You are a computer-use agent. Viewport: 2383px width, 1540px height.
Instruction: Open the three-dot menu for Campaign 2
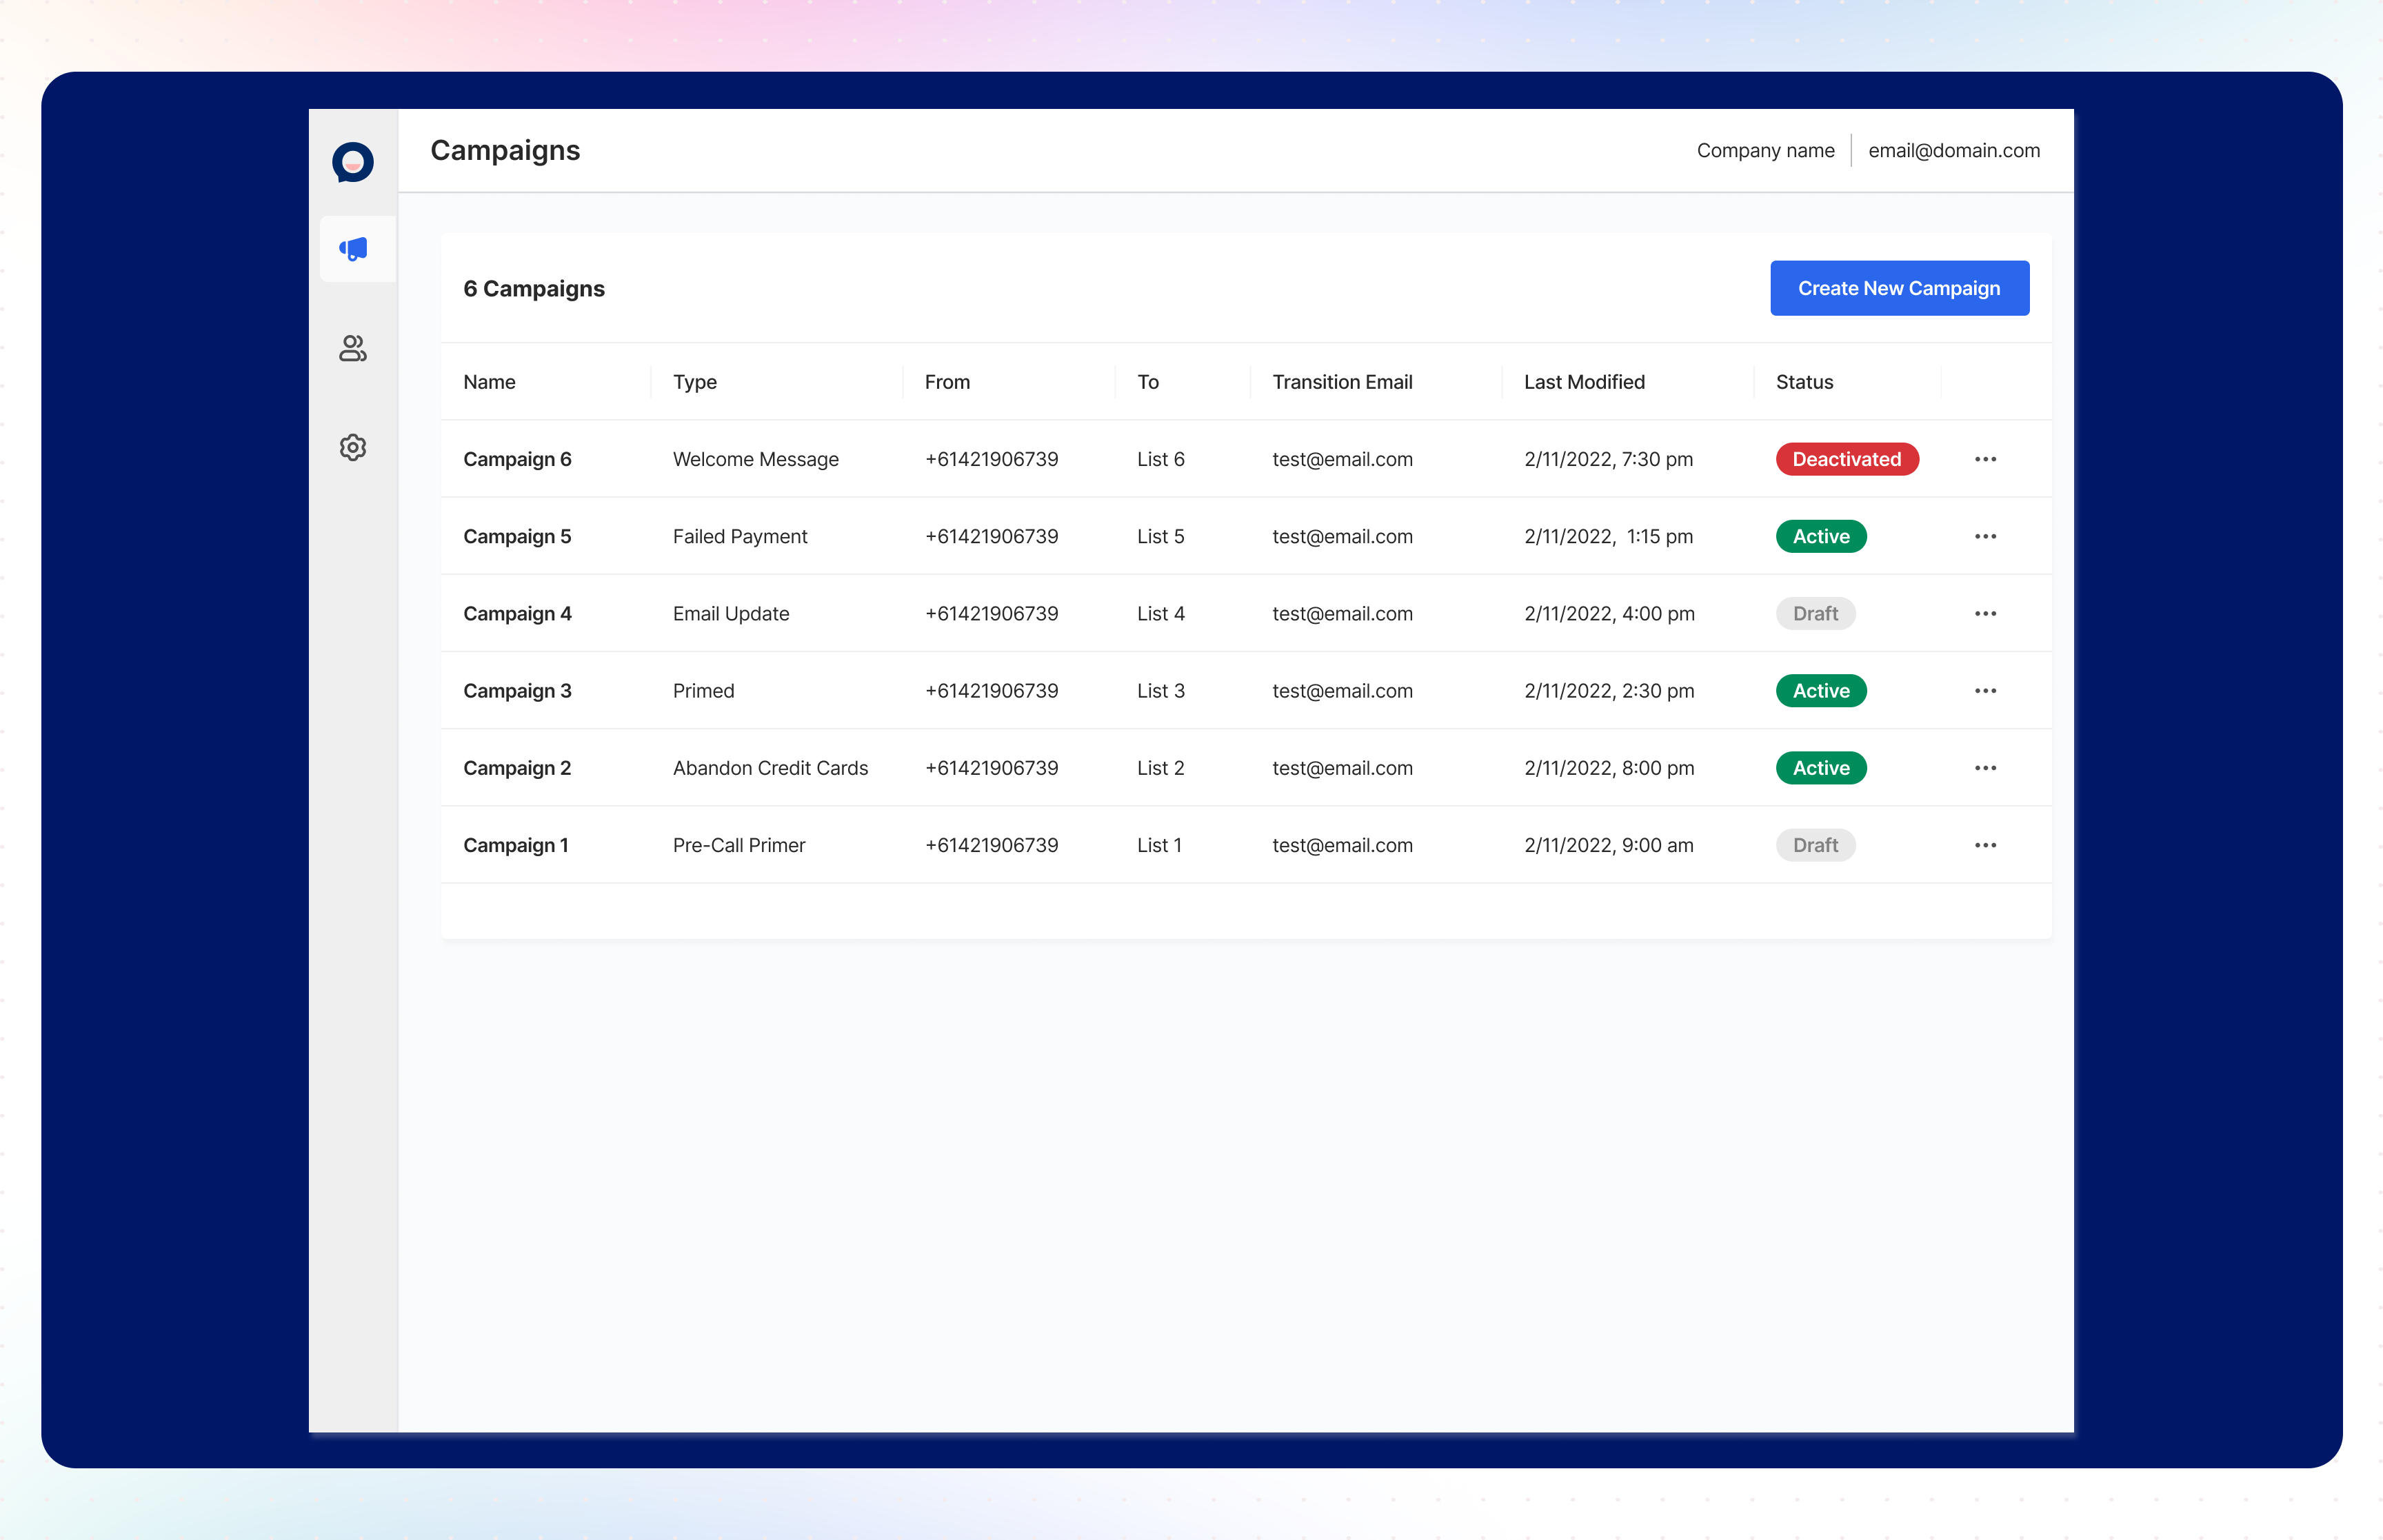(1985, 768)
